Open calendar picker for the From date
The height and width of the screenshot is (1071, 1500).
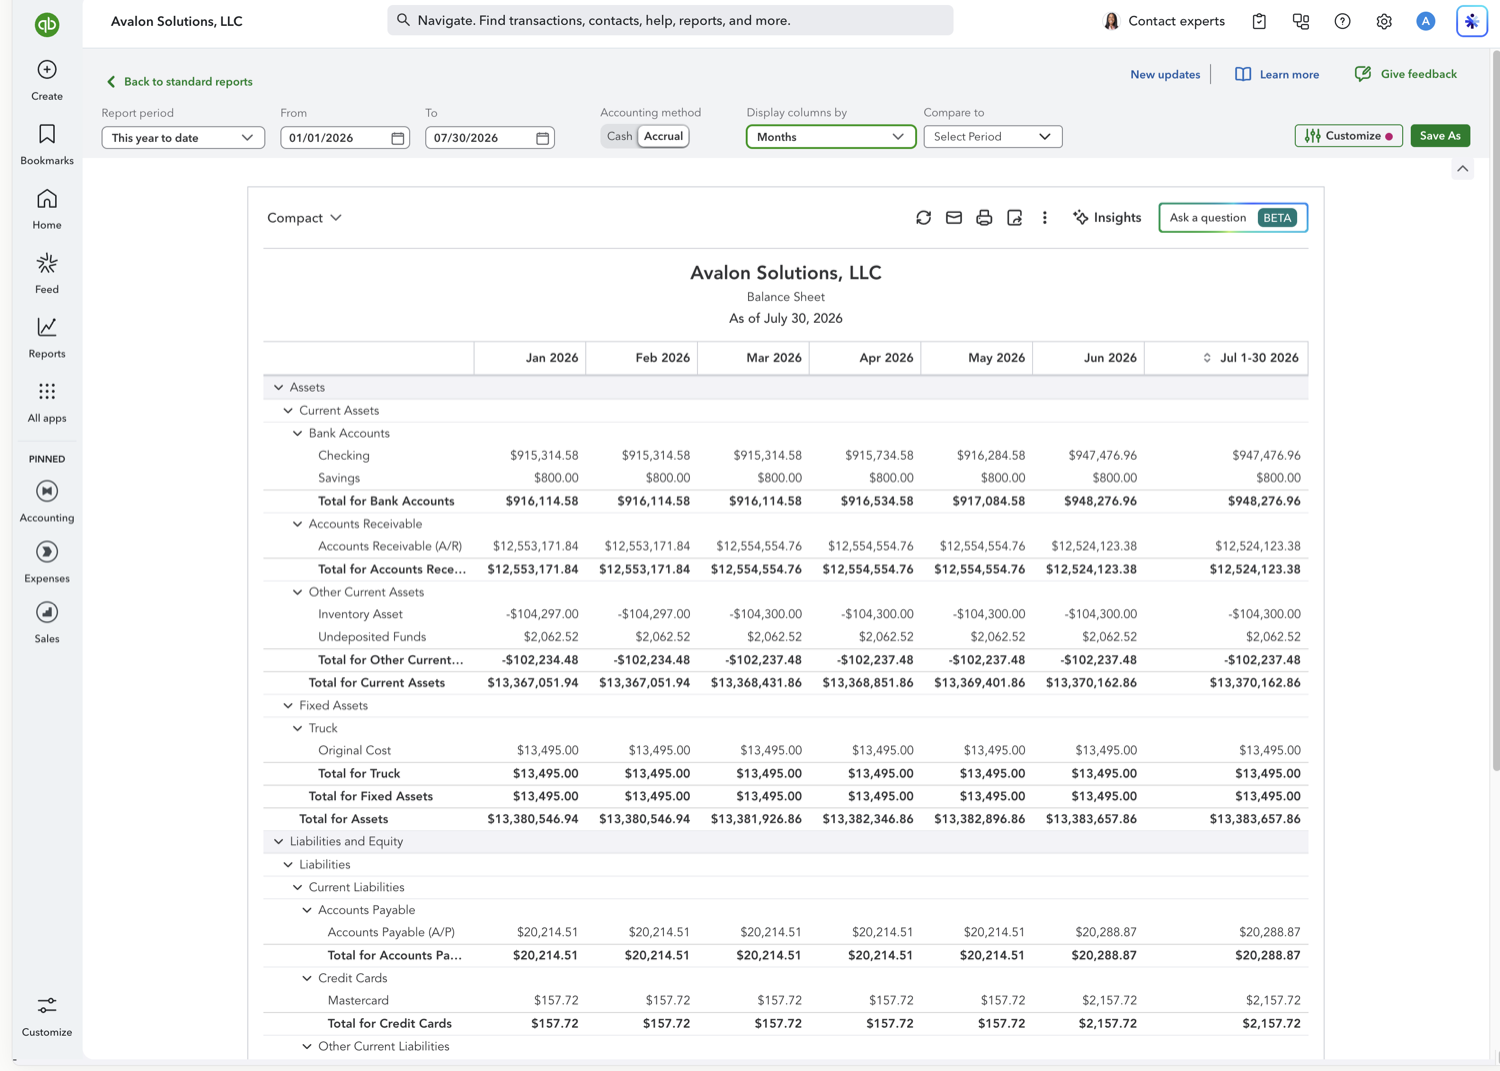coord(398,138)
